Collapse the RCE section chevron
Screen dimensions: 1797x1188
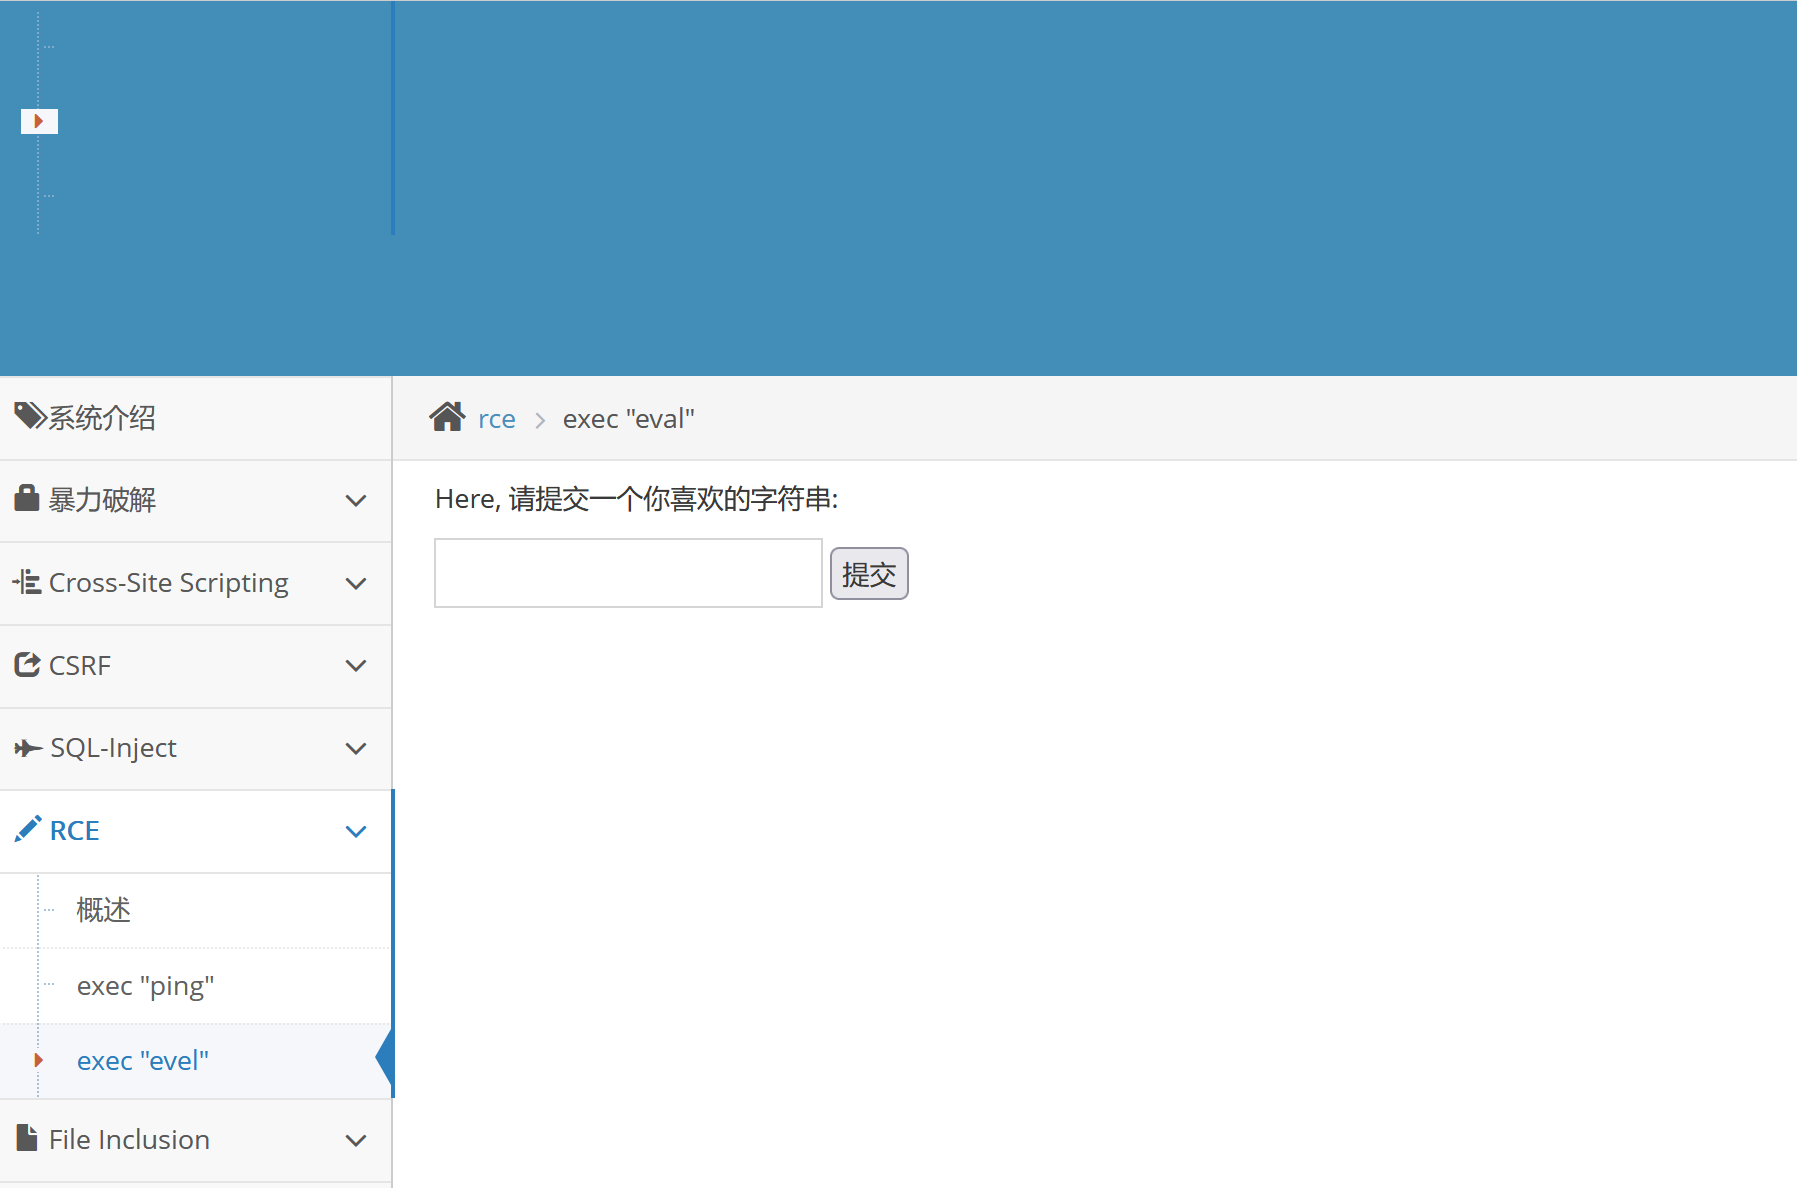point(356,831)
